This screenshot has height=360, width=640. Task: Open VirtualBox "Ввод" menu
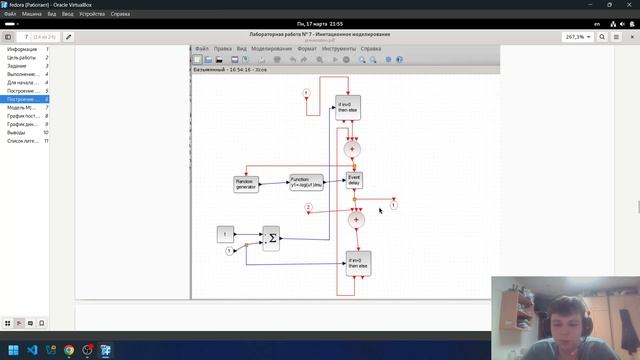(68, 14)
